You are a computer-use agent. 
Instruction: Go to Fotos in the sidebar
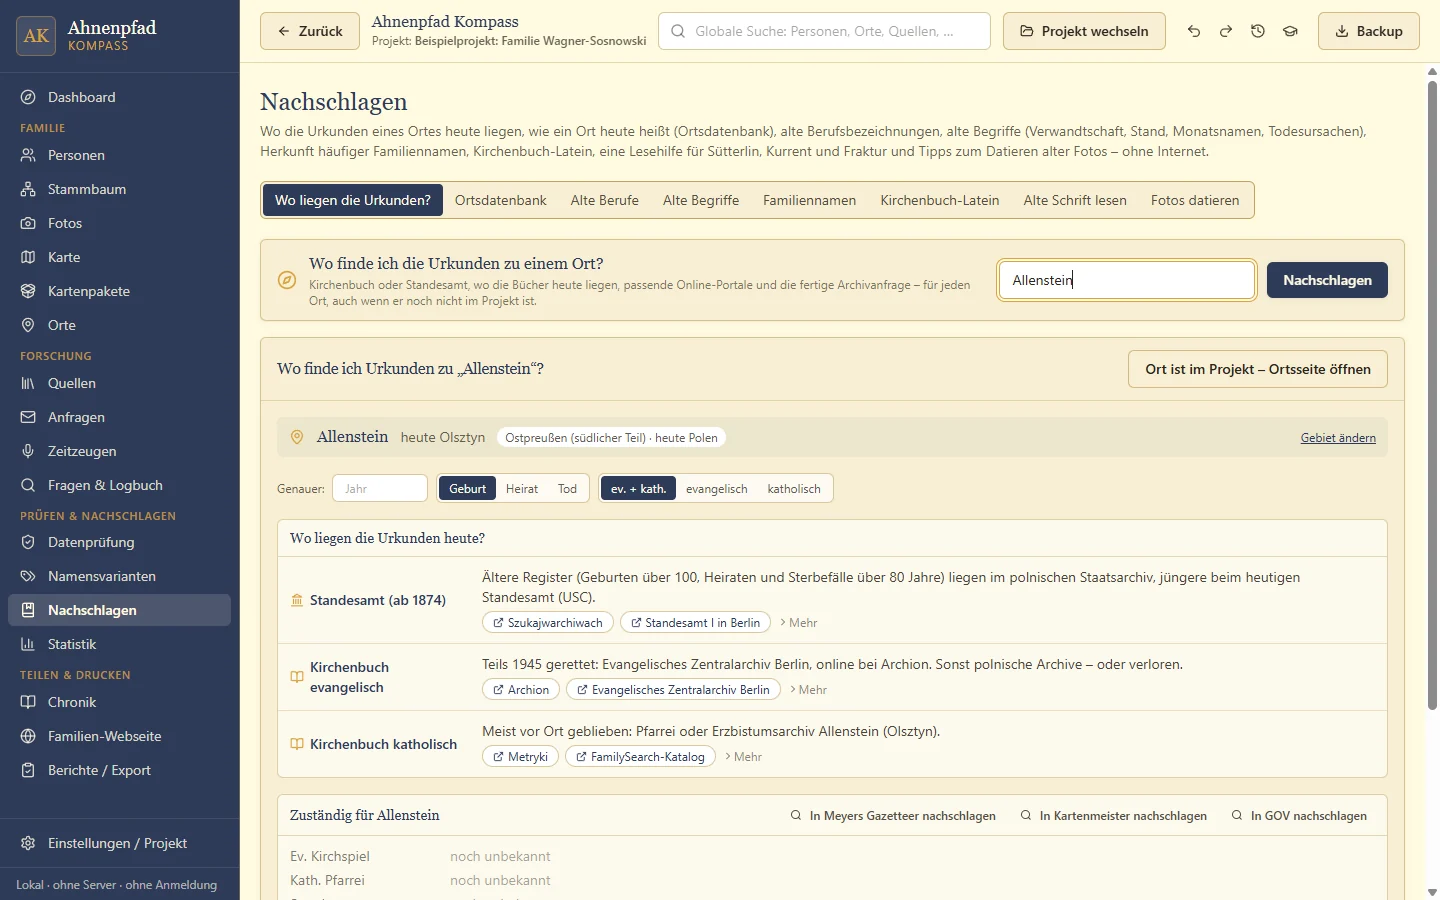pyautogui.click(x=119, y=223)
